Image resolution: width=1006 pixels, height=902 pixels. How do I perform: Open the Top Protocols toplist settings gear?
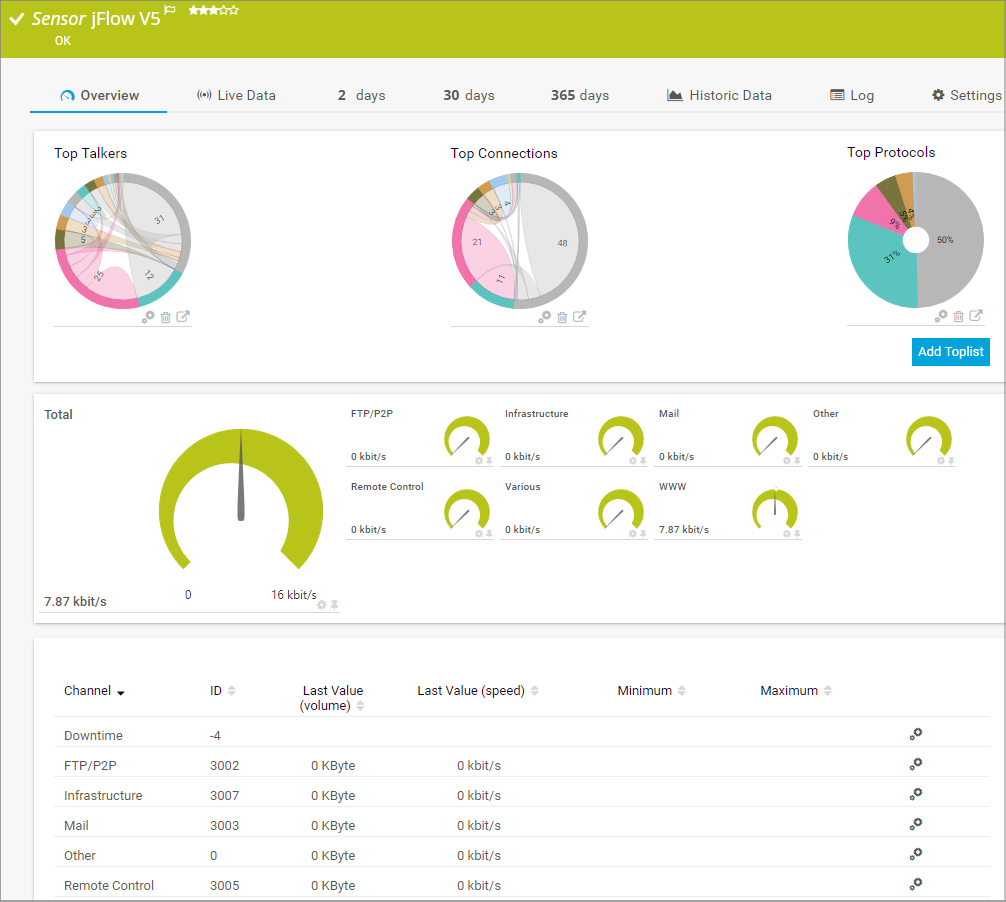[x=941, y=316]
